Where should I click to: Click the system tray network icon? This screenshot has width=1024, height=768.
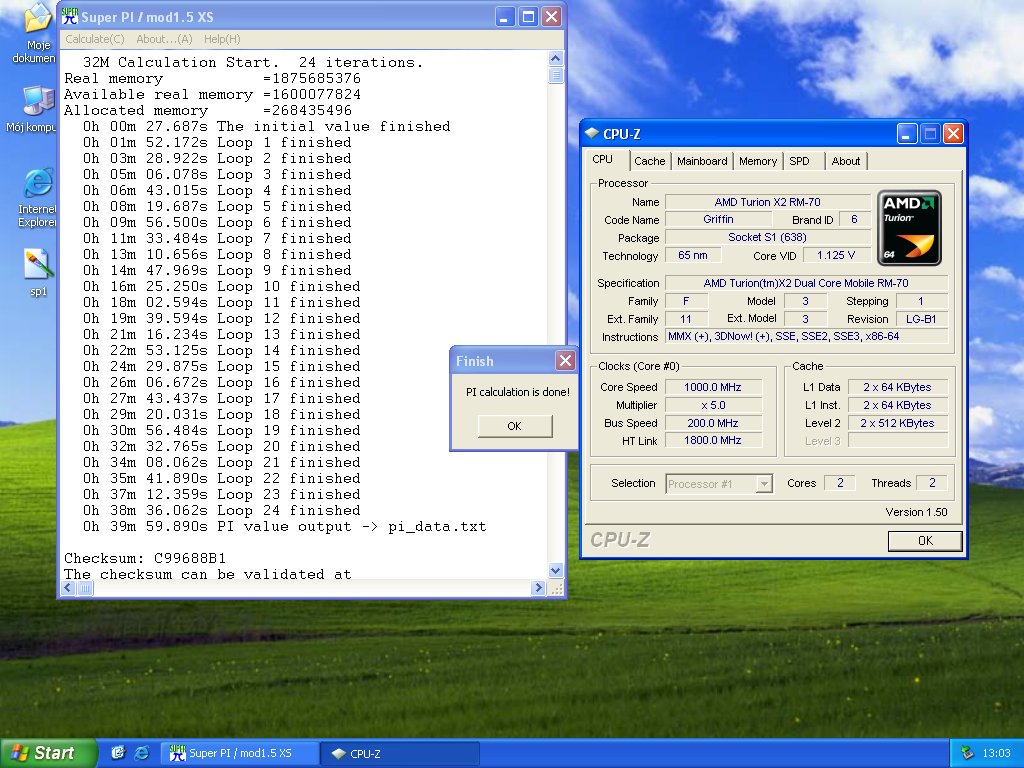click(967, 753)
